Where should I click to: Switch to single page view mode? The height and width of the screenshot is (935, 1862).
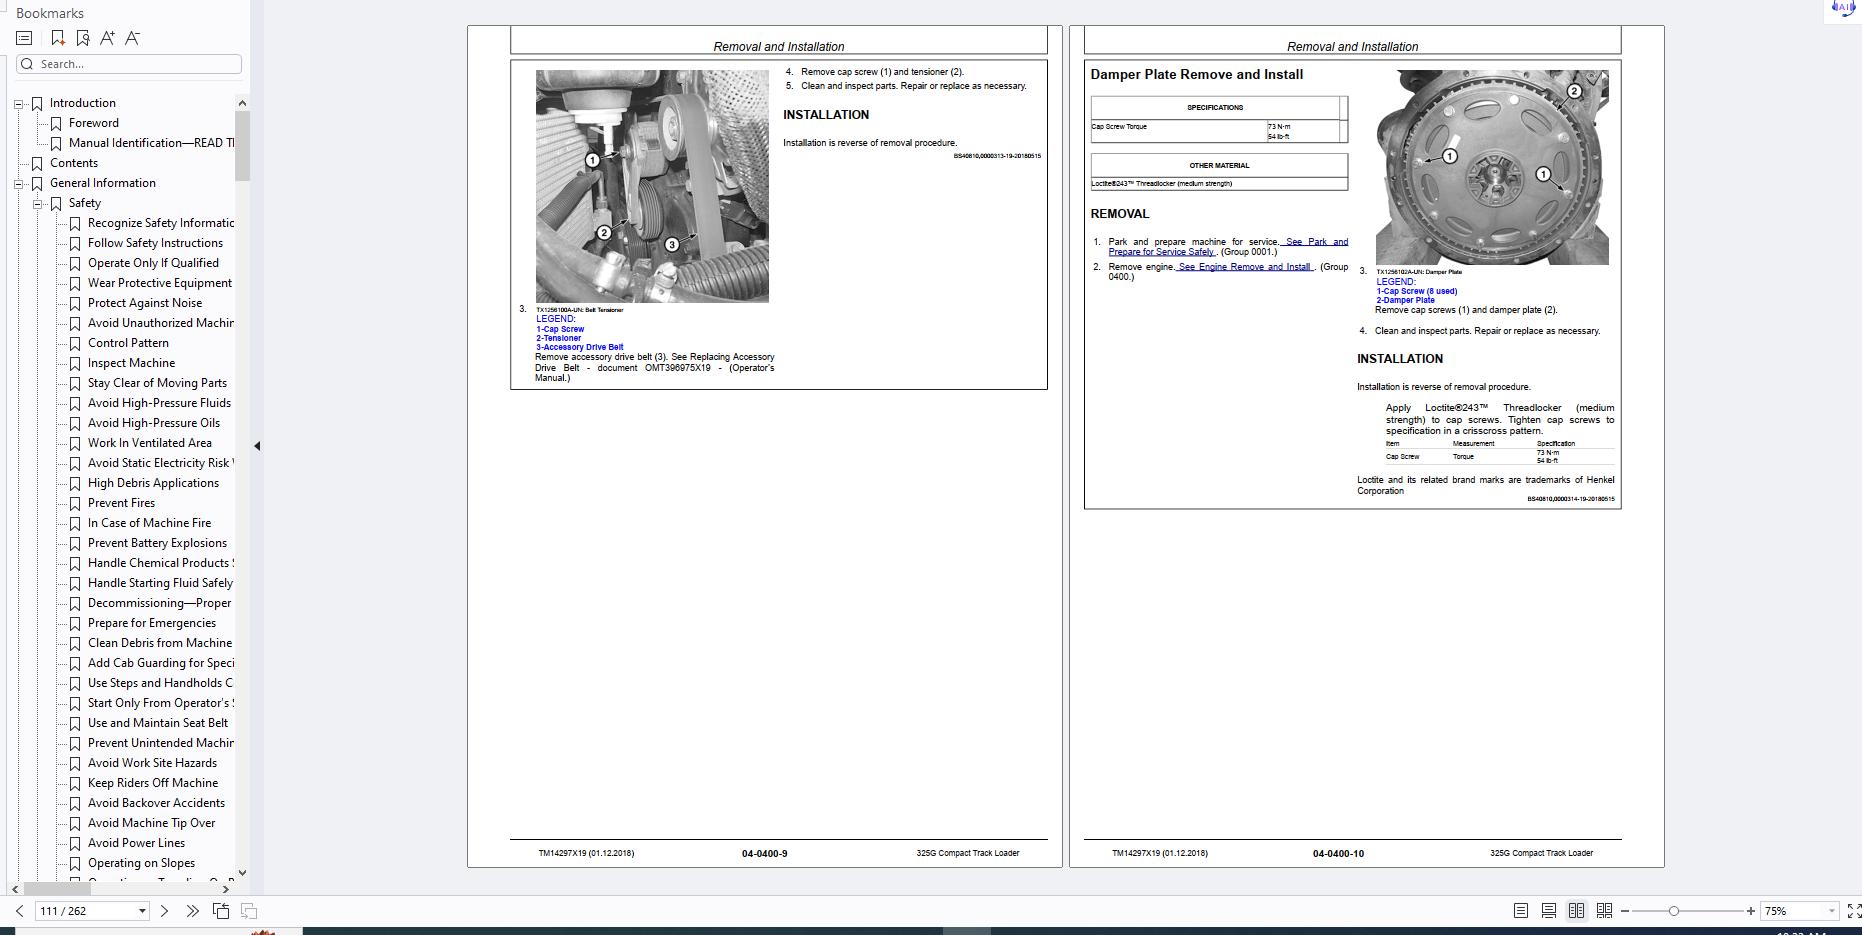point(1521,911)
